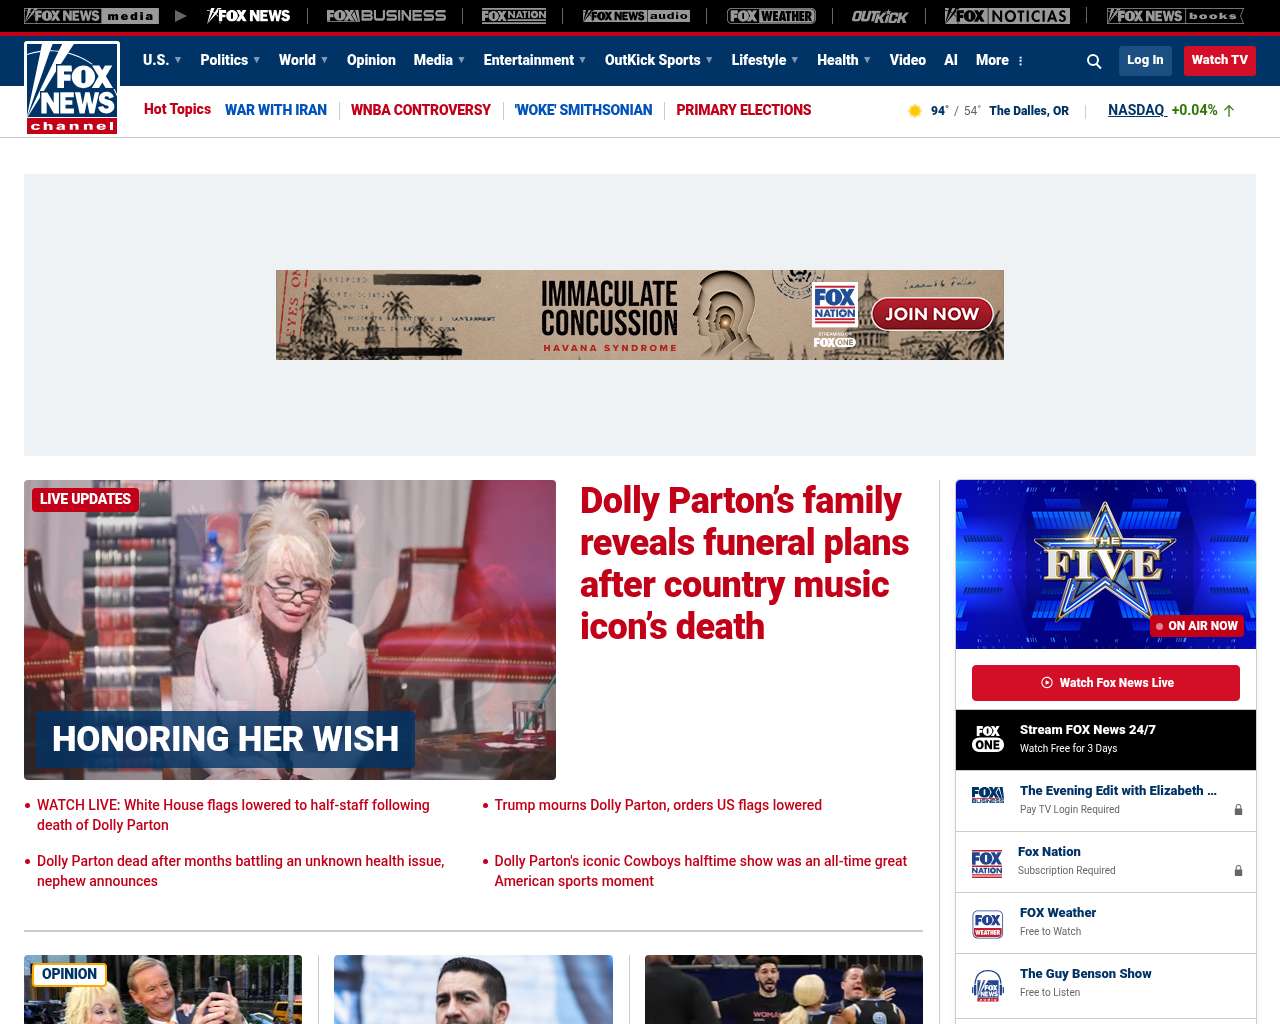The height and width of the screenshot is (1024, 1280).
Task: Open the site search magnifier icon
Action: (1094, 61)
